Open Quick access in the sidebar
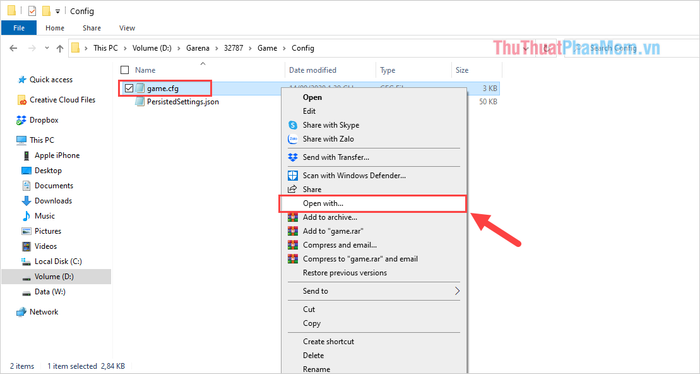 [x=51, y=80]
